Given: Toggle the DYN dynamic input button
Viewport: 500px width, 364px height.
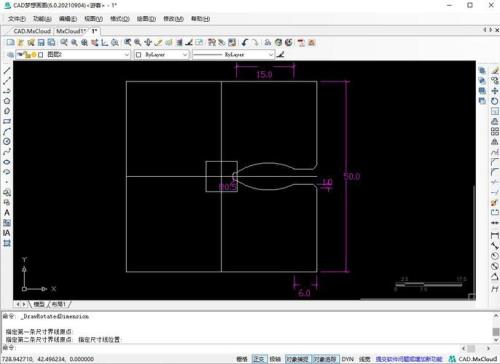Looking at the screenshot, I should 347,359.
